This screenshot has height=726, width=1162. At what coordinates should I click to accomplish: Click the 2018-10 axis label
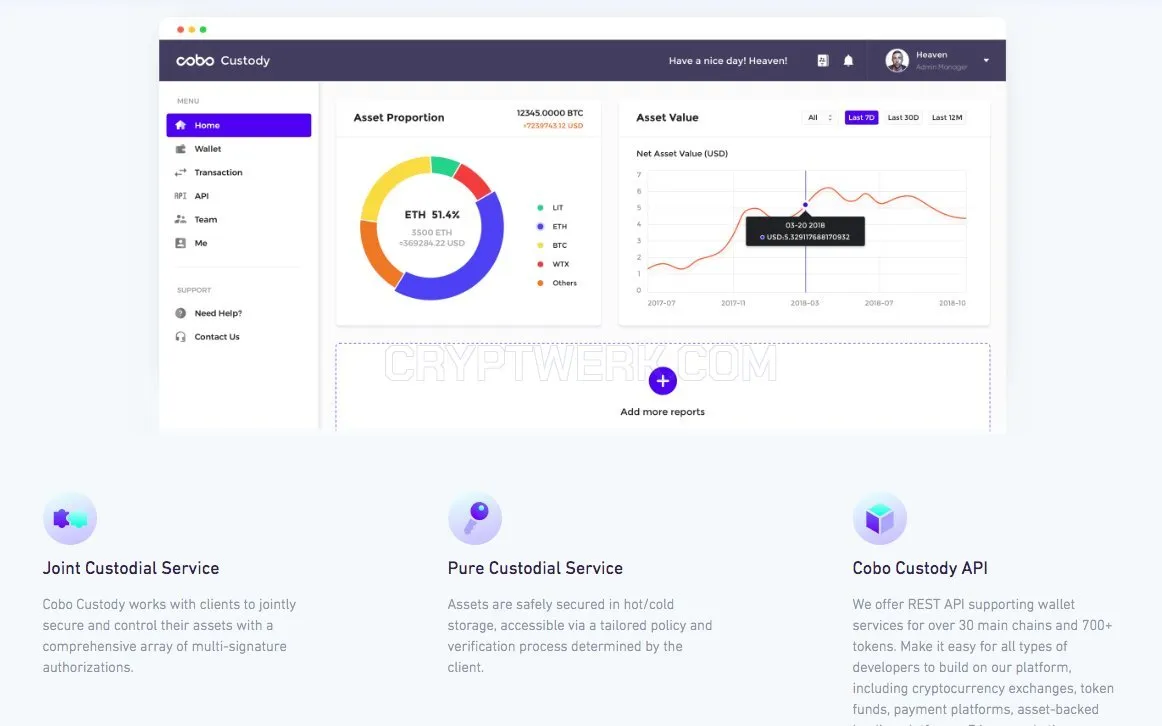[x=952, y=303]
